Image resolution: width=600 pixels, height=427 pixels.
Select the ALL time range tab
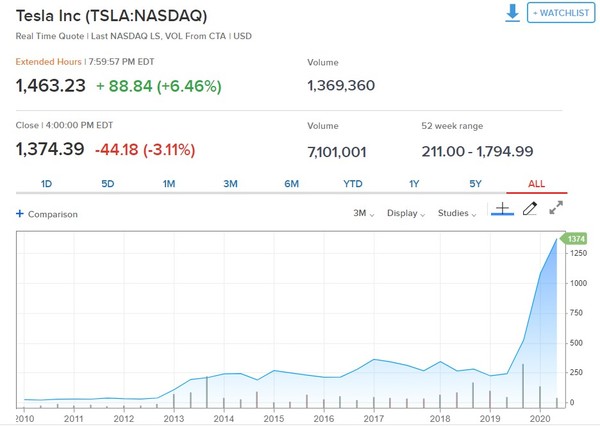[536, 184]
